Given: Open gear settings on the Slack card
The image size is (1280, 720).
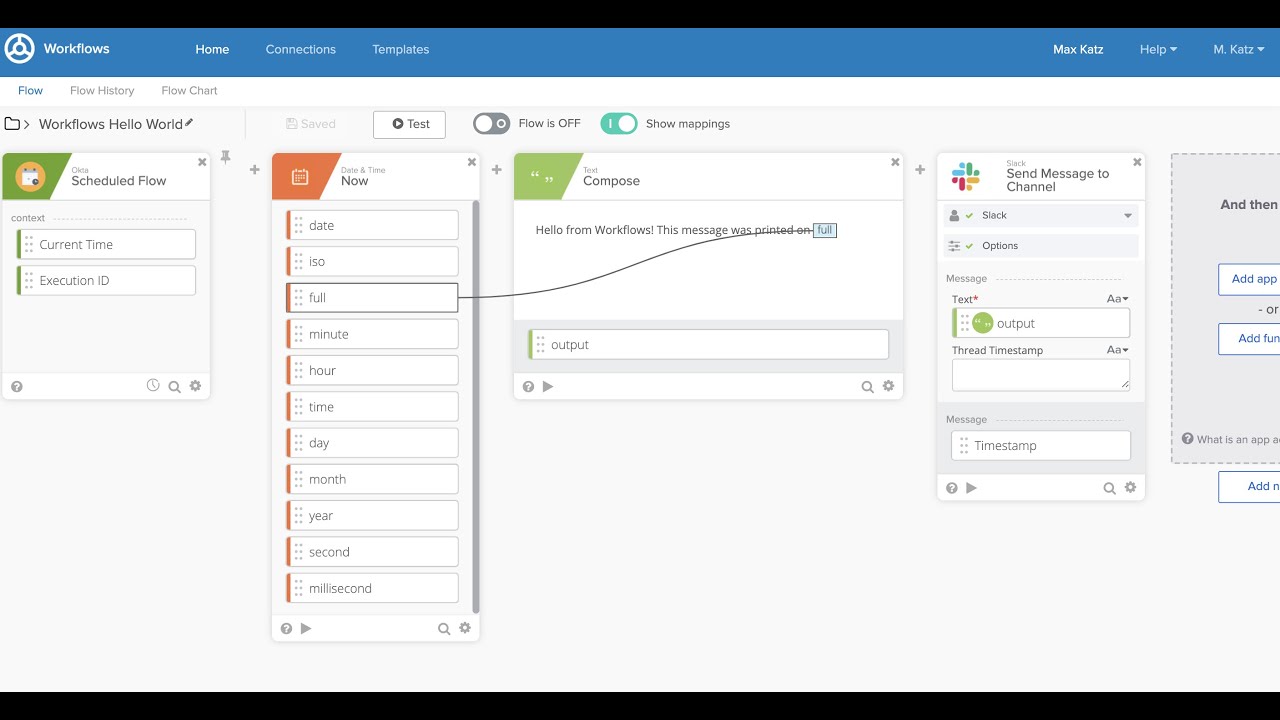Looking at the screenshot, I should (x=1130, y=488).
